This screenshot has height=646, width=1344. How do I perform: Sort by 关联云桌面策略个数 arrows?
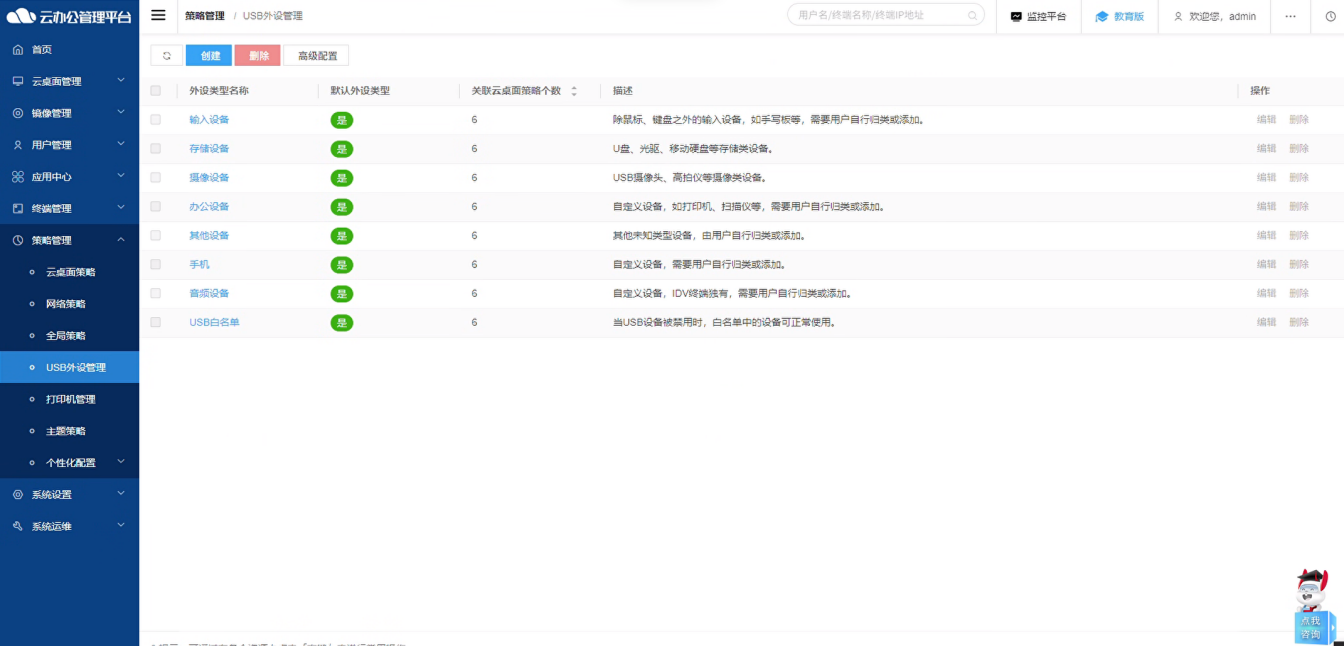click(574, 91)
